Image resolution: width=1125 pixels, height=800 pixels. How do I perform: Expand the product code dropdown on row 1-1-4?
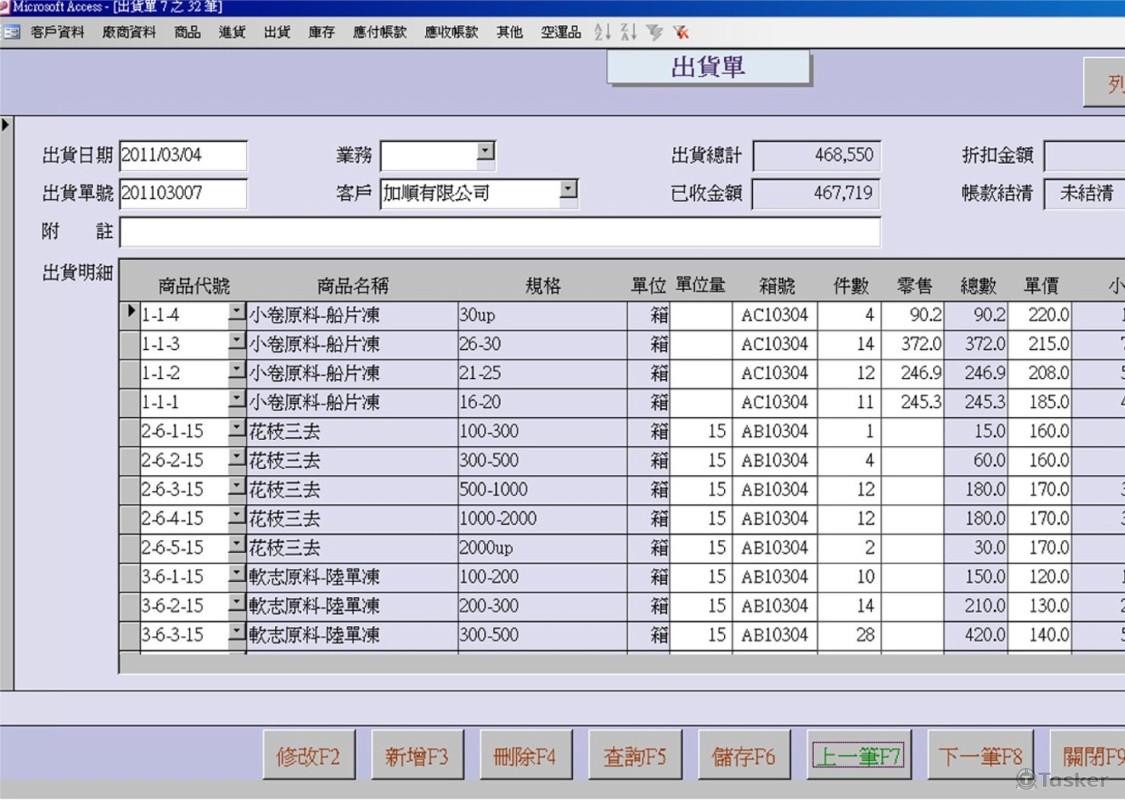point(234,312)
